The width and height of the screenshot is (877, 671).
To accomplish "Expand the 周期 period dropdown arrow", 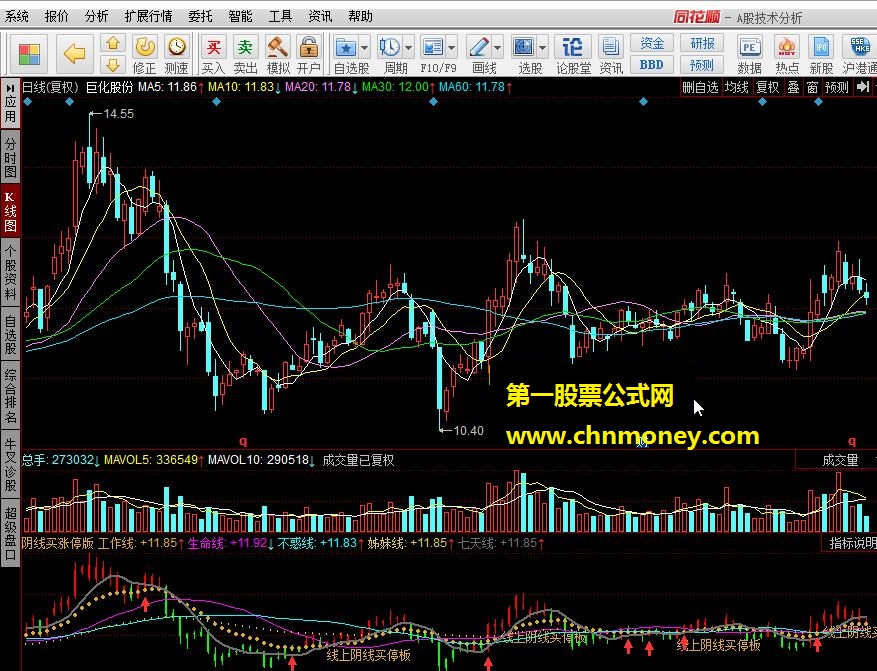I will (x=408, y=48).
